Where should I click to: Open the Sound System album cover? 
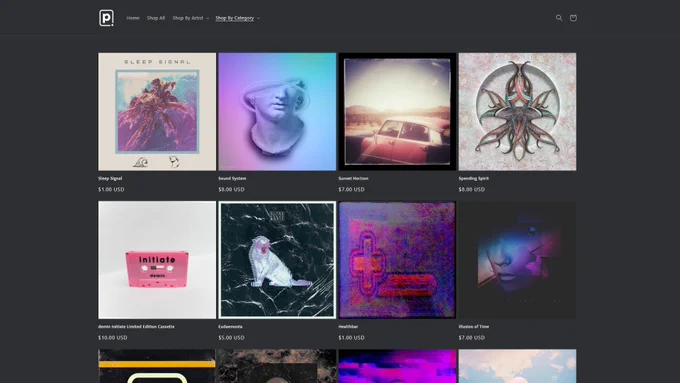277,111
